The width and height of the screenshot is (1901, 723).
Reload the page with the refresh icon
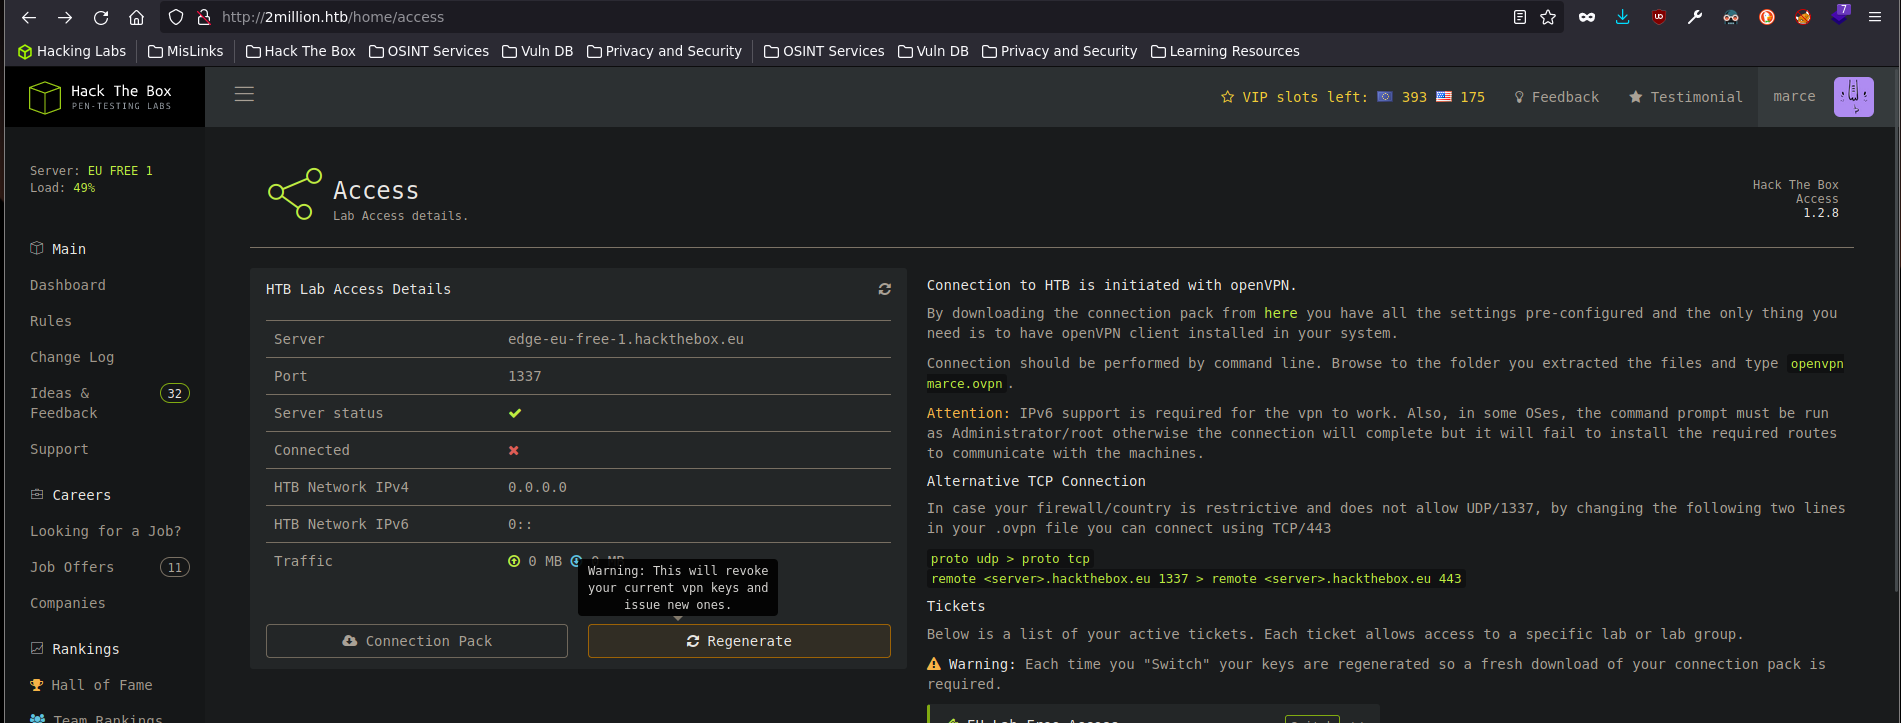click(x=101, y=17)
